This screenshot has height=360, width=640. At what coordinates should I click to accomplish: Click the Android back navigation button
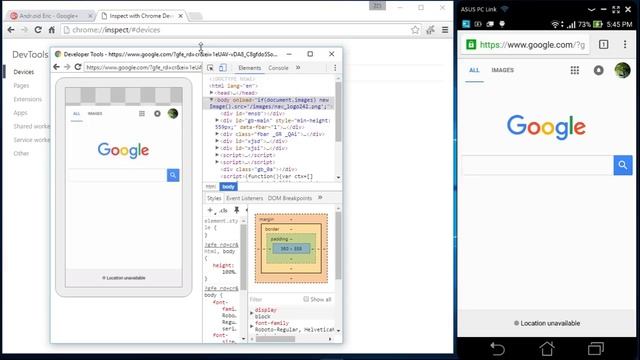pos(498,349)
